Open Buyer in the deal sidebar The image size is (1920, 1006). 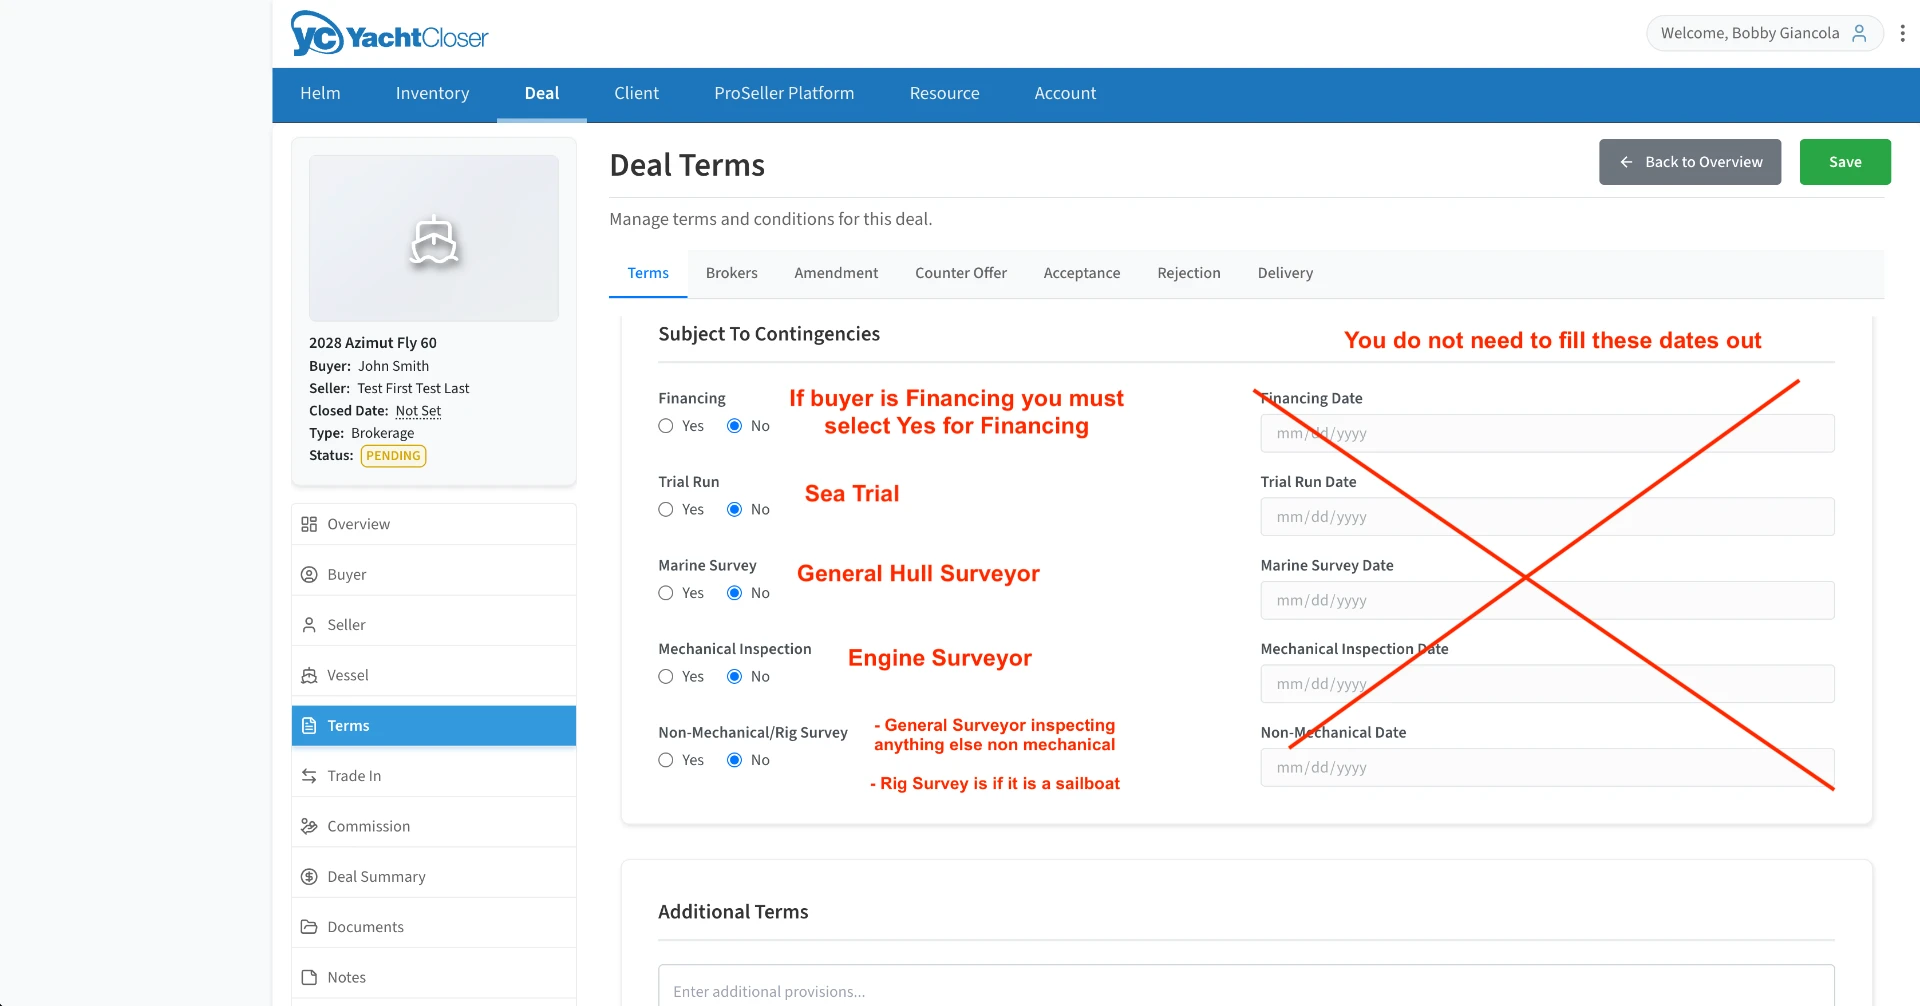(434, 574)
